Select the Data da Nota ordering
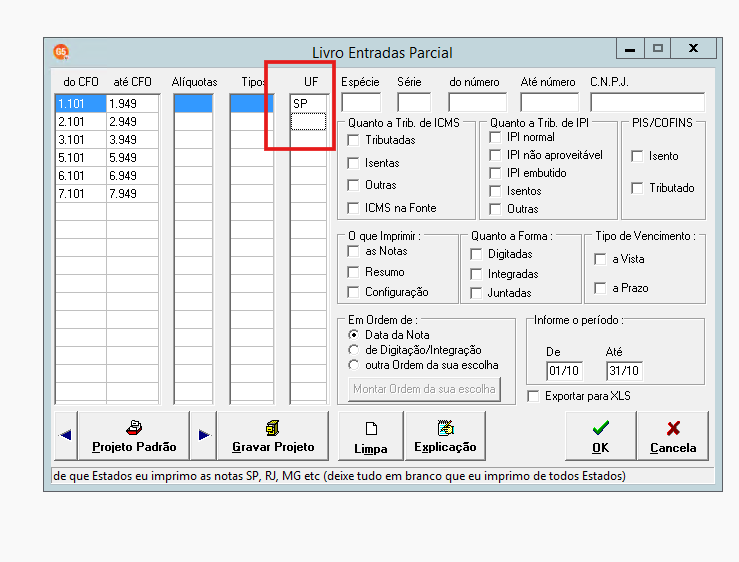 pos(353,335)
